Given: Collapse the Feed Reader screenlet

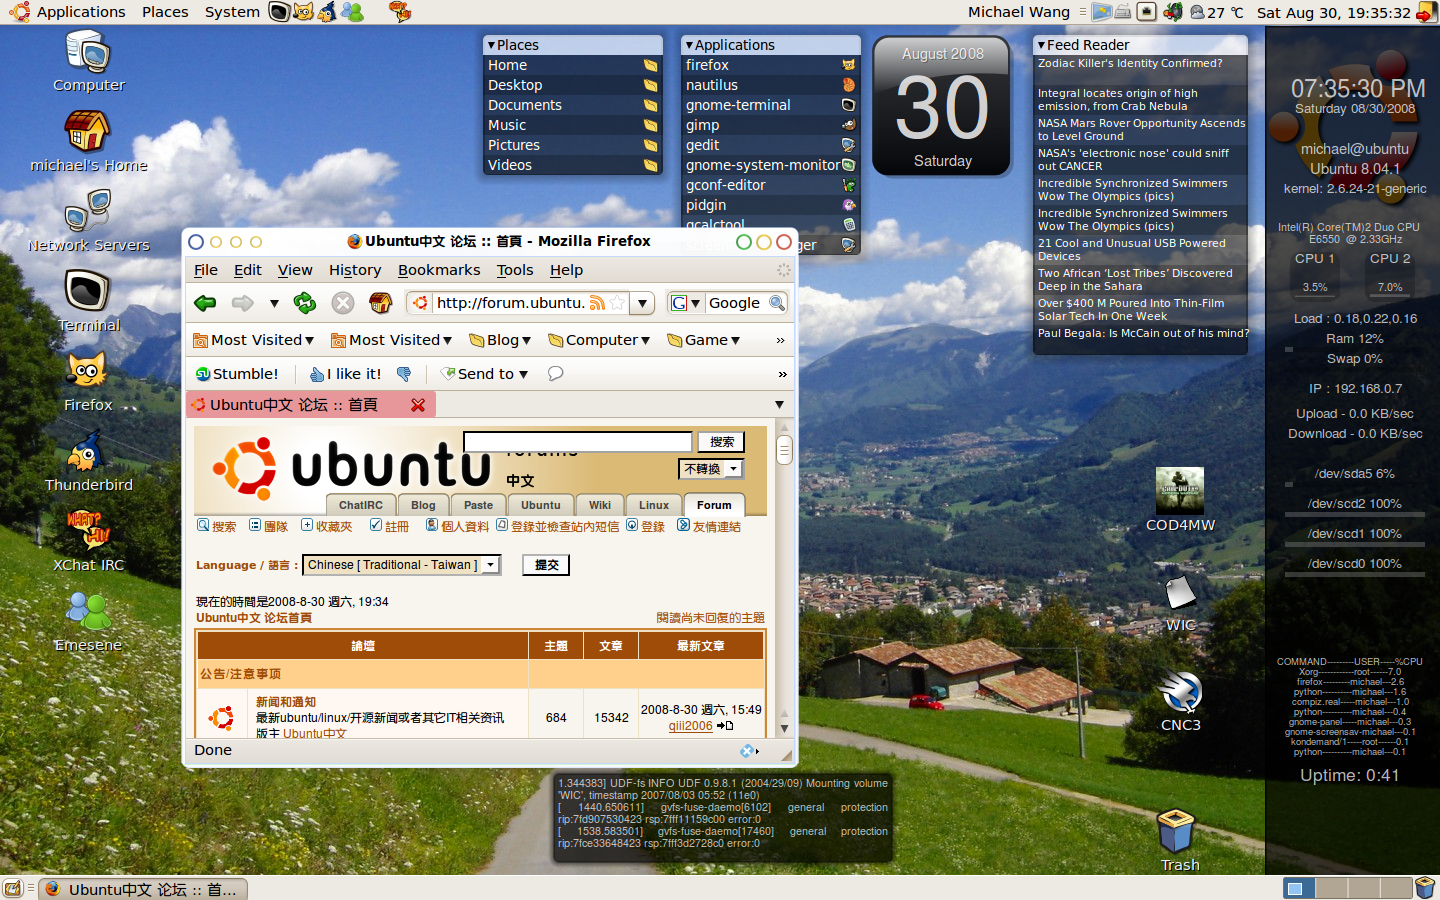Looking at the screenshot, I should coord(1041,45).
